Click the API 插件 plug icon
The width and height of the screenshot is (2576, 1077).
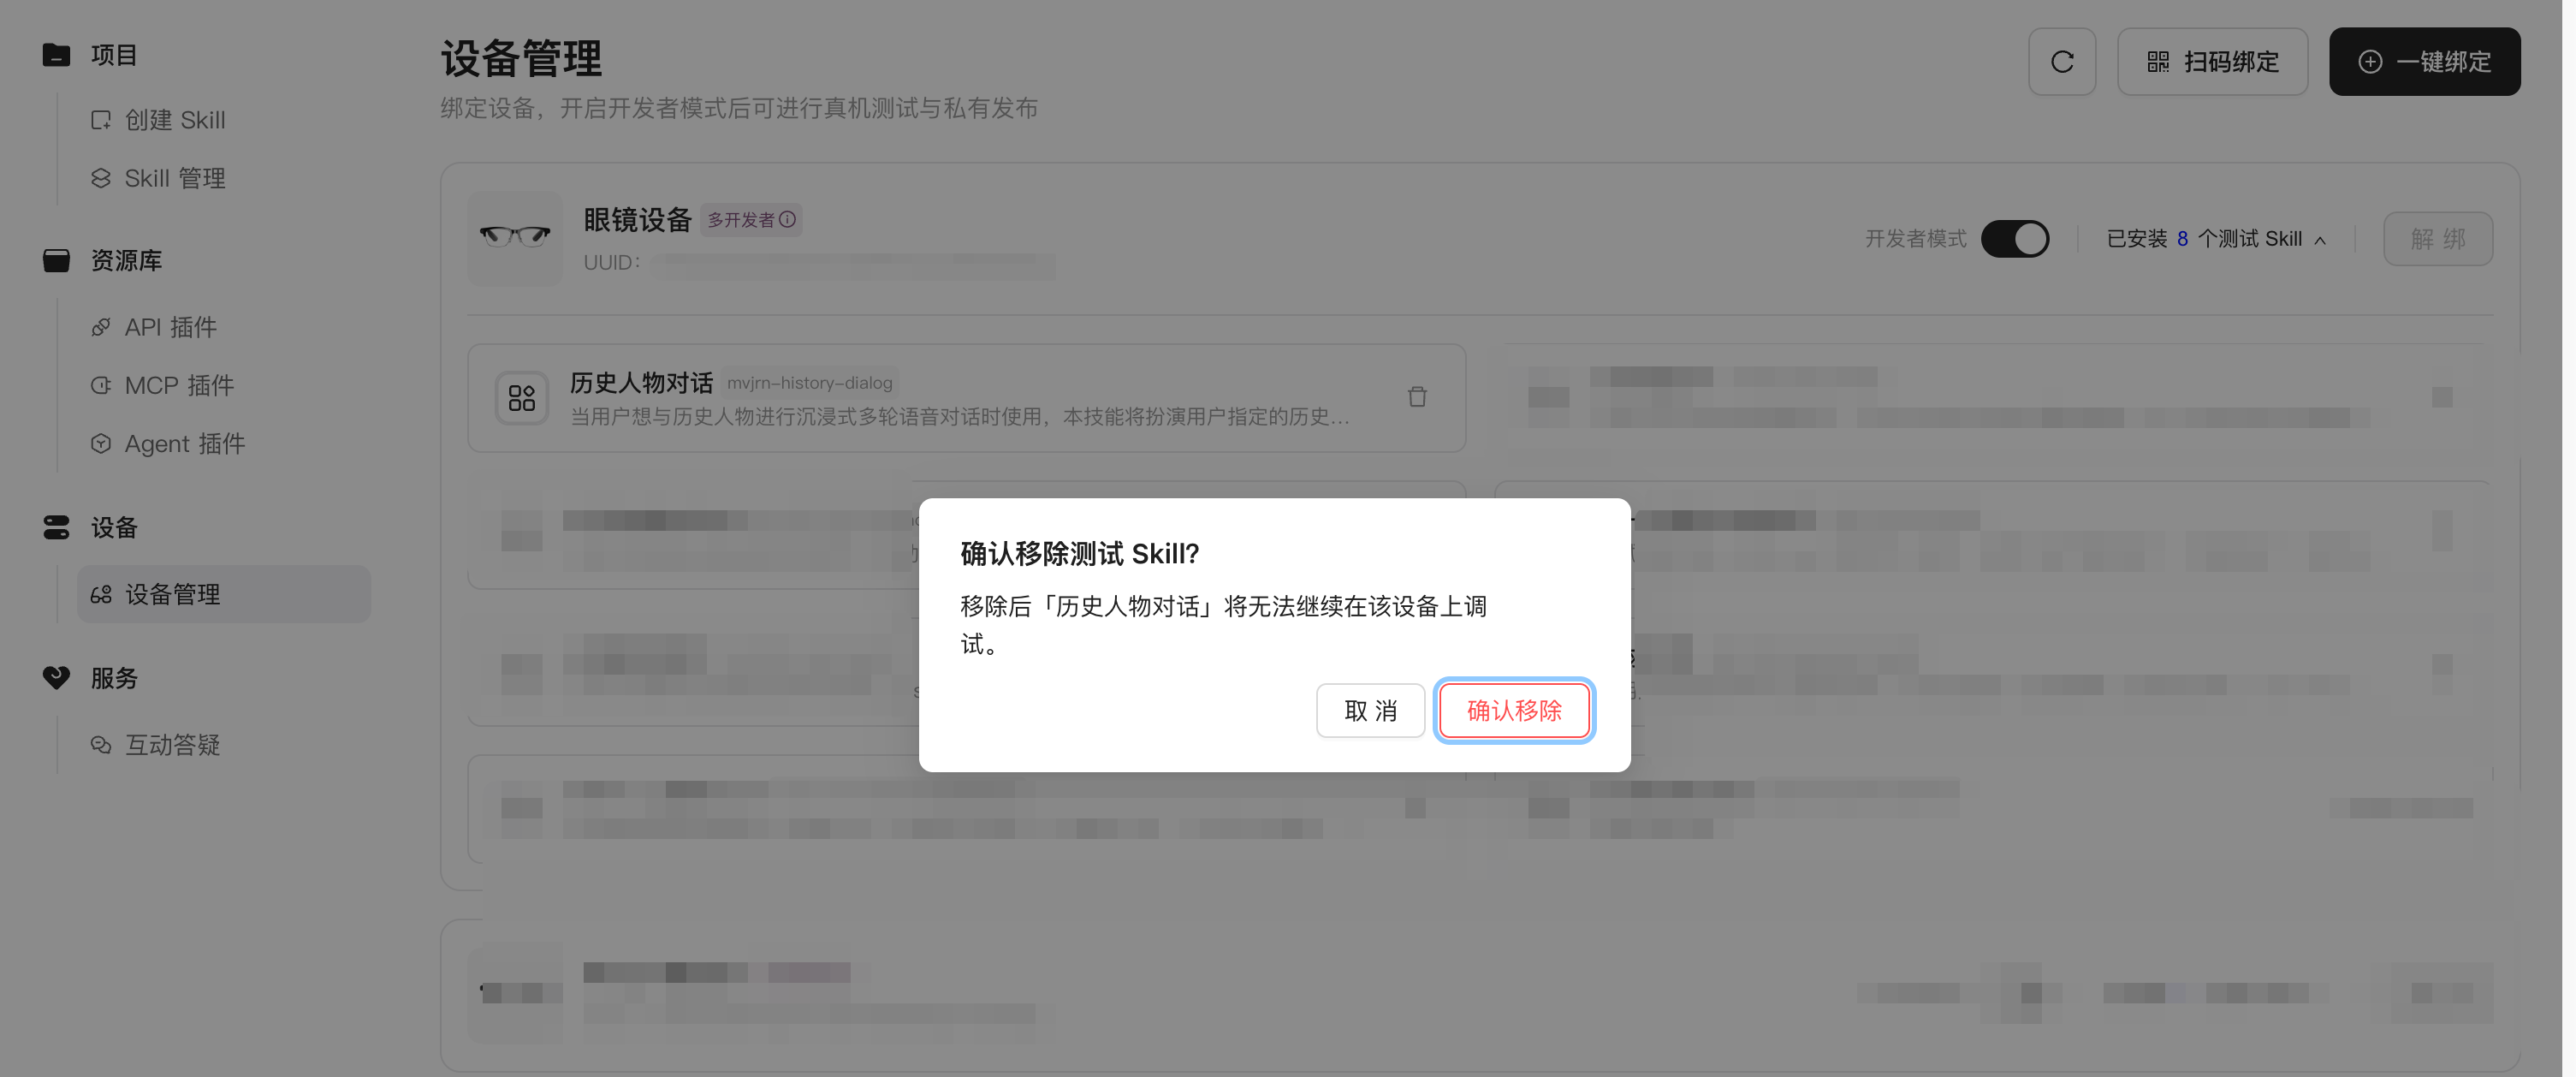coord(101,327)
